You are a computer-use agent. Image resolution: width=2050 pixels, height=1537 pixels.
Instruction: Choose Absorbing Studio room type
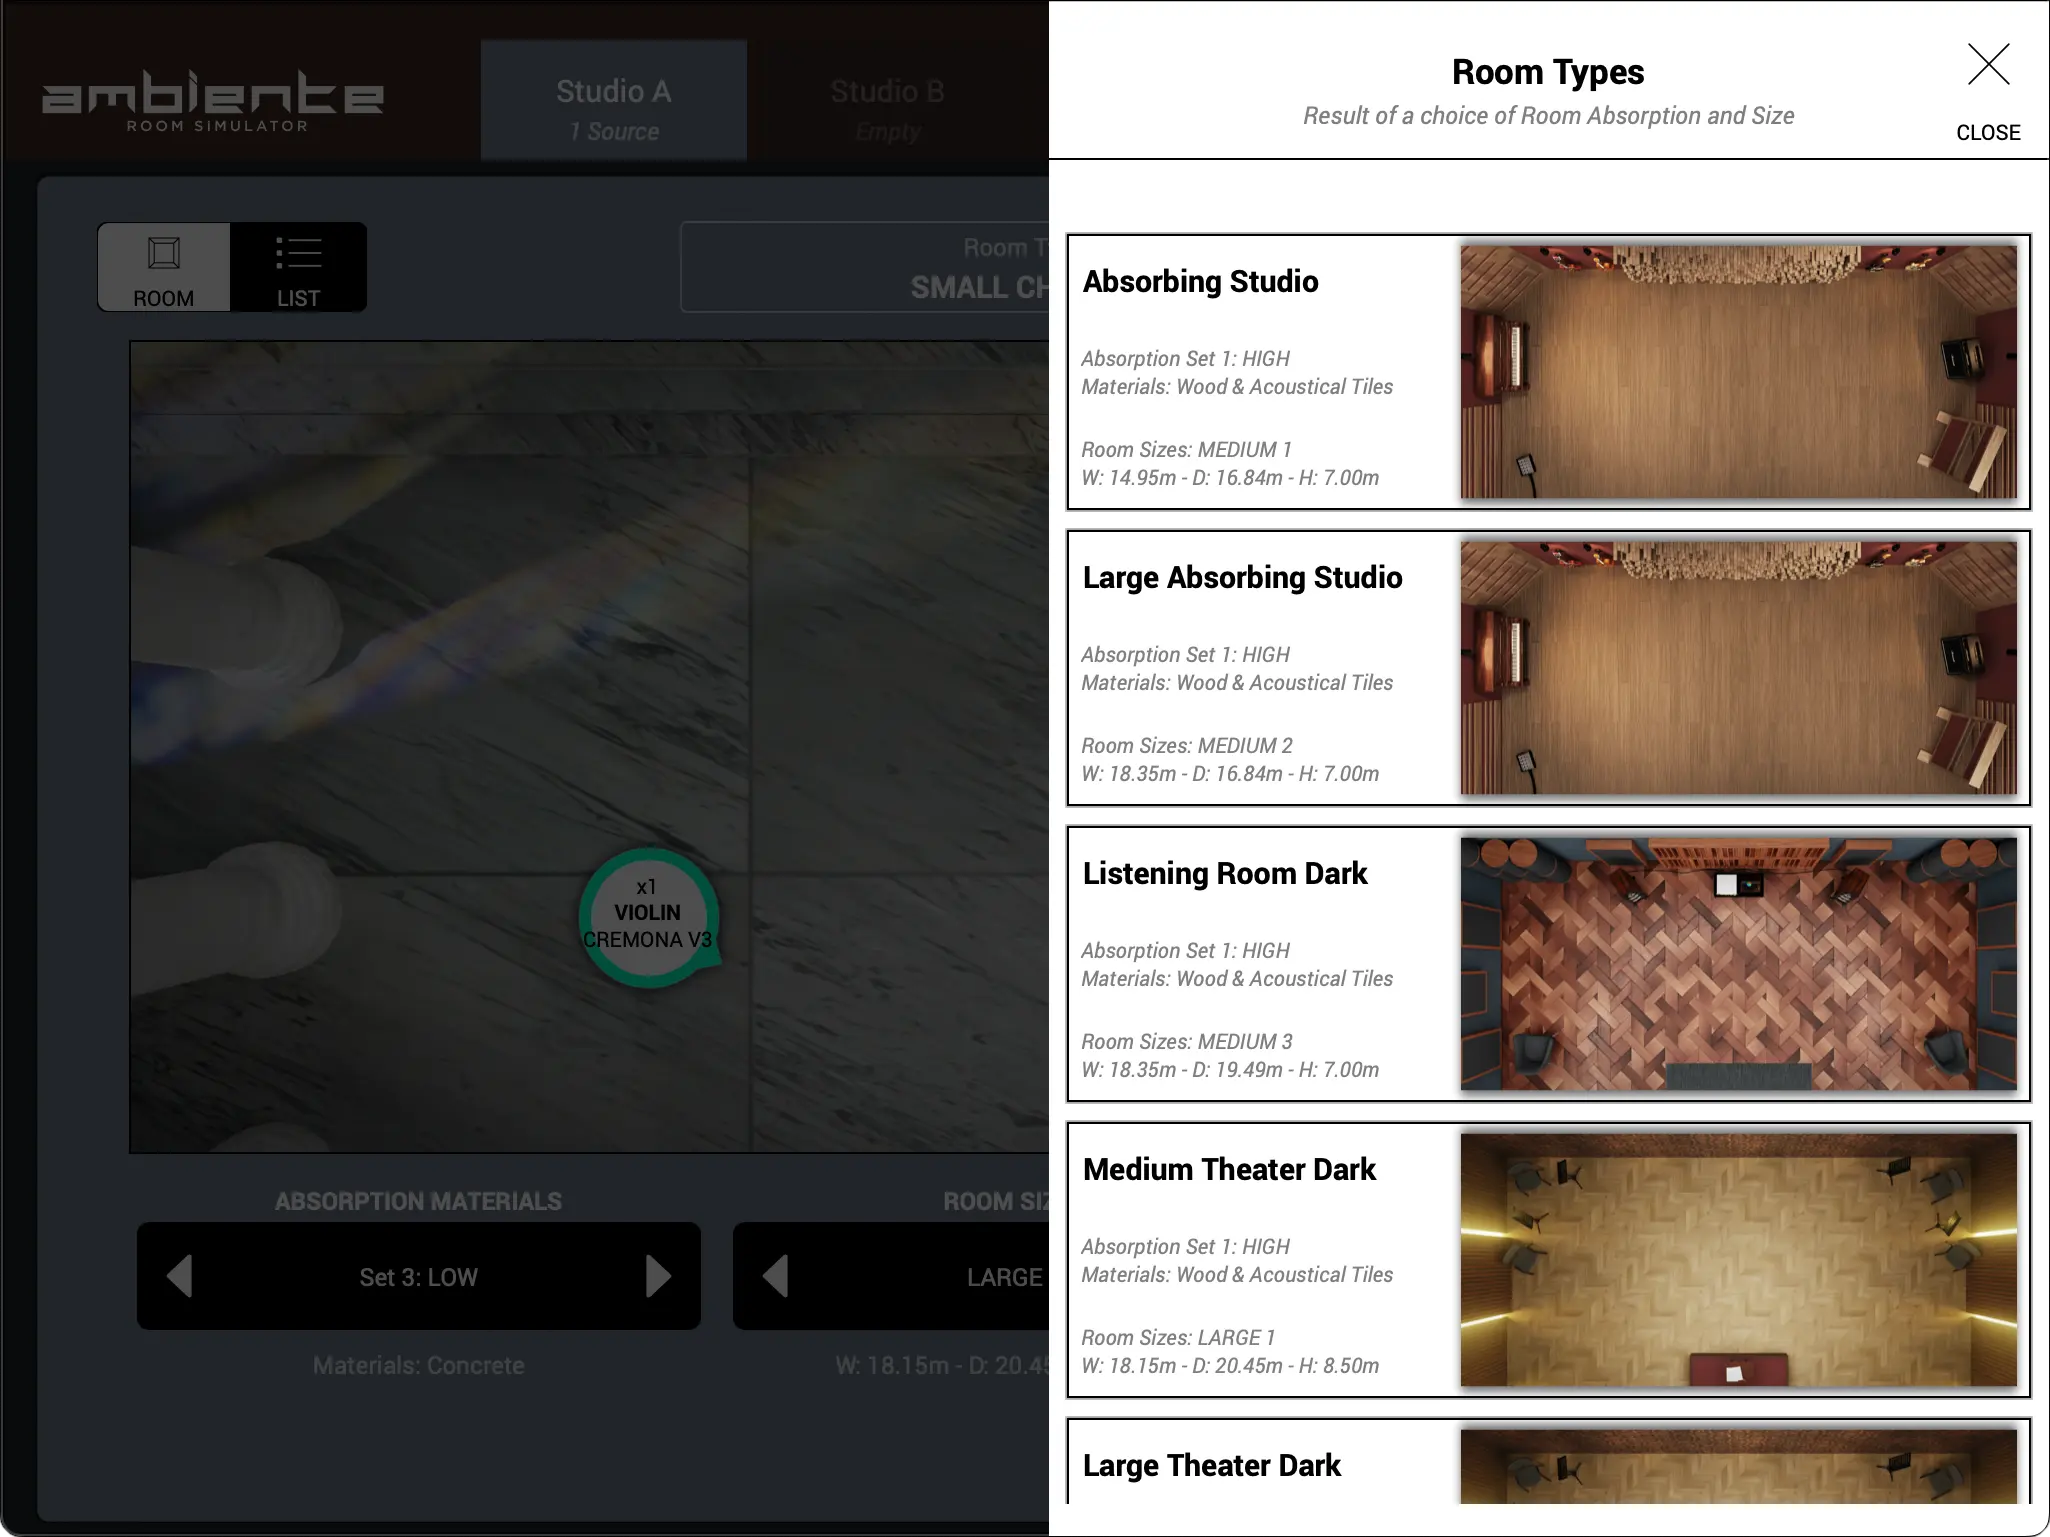pos(1200,282)
